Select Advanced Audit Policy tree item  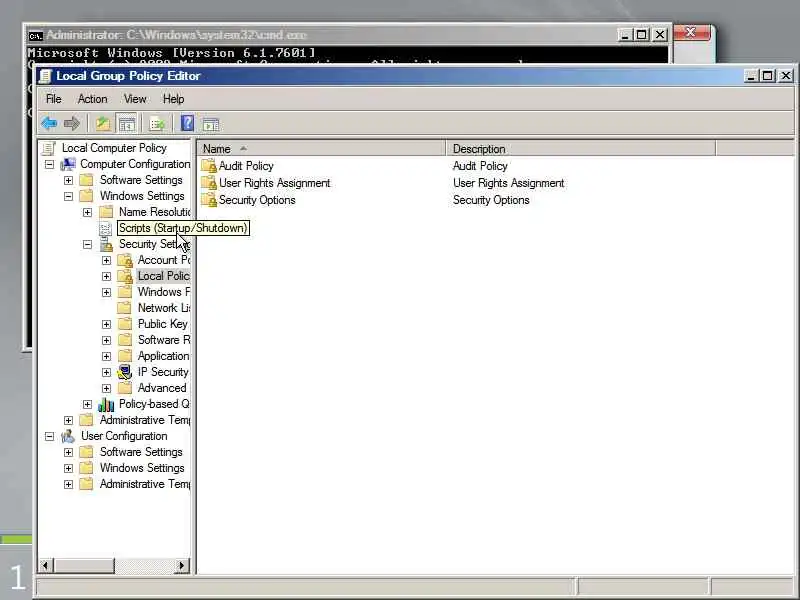click(162, 388)
